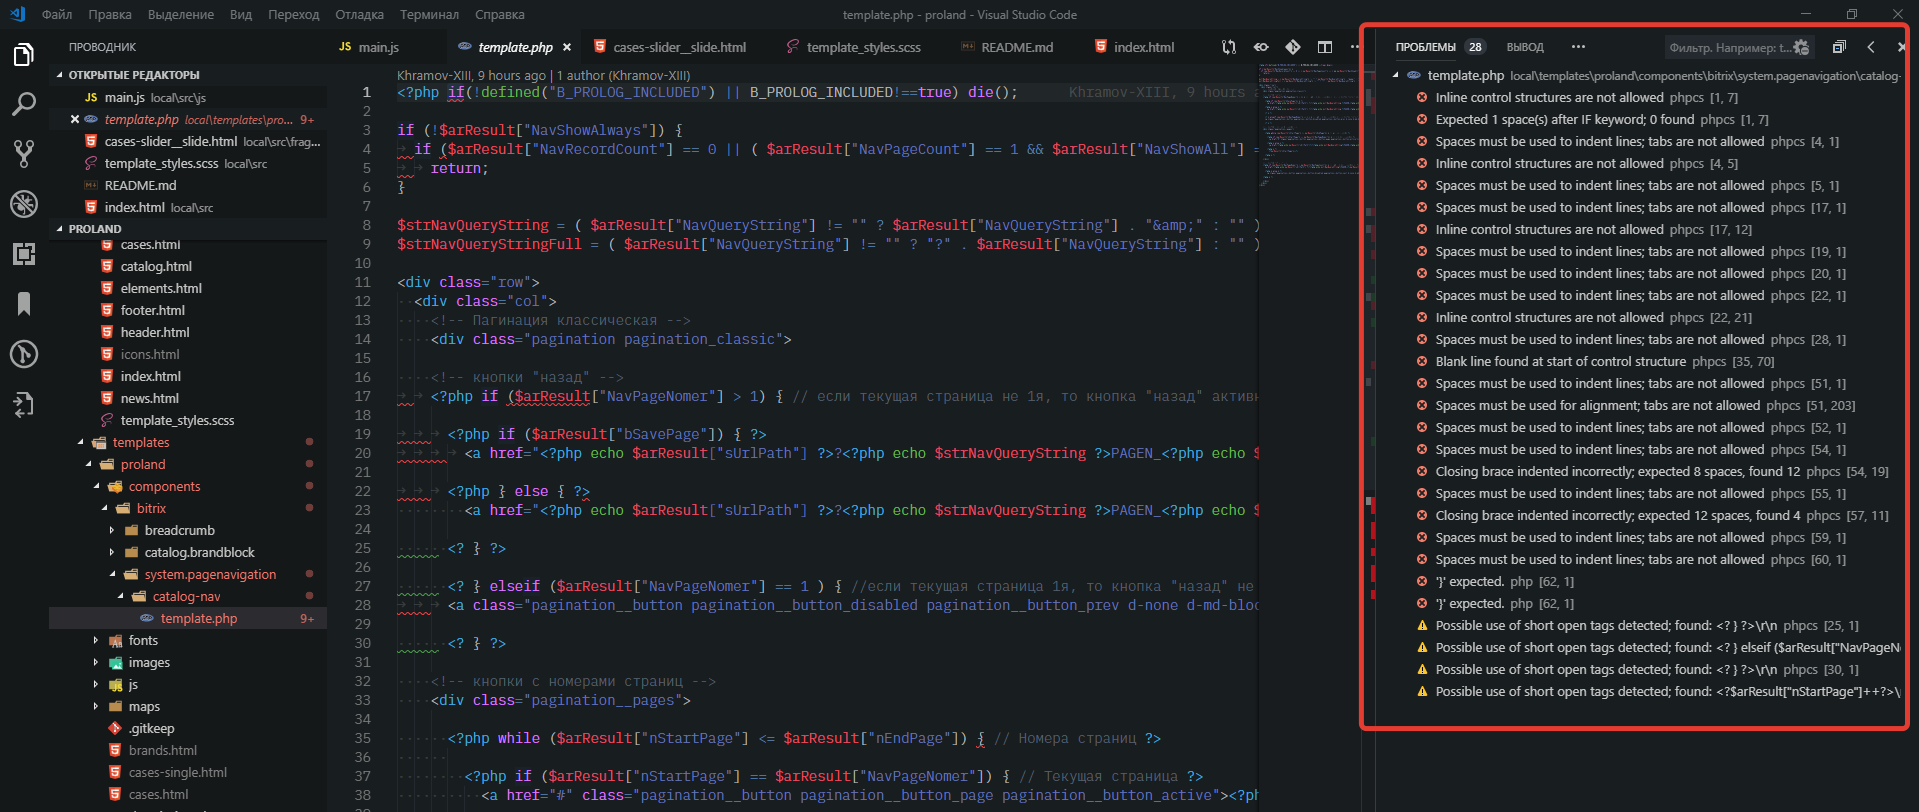Open the Терминал menu
Screen dimensions: 1919x812
click(x=428, y=15)
